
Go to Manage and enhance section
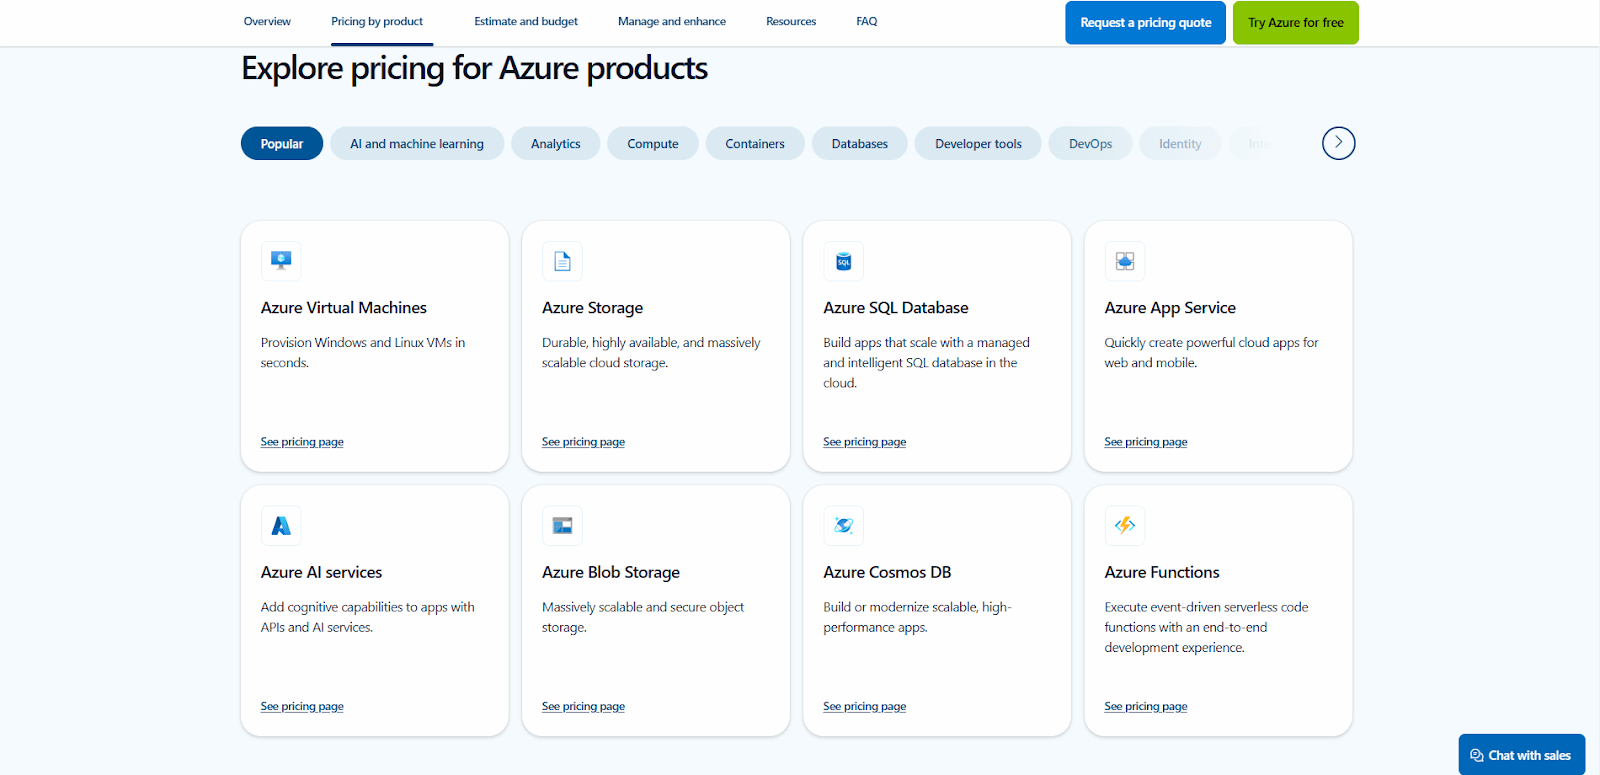(x=672, y=21)
